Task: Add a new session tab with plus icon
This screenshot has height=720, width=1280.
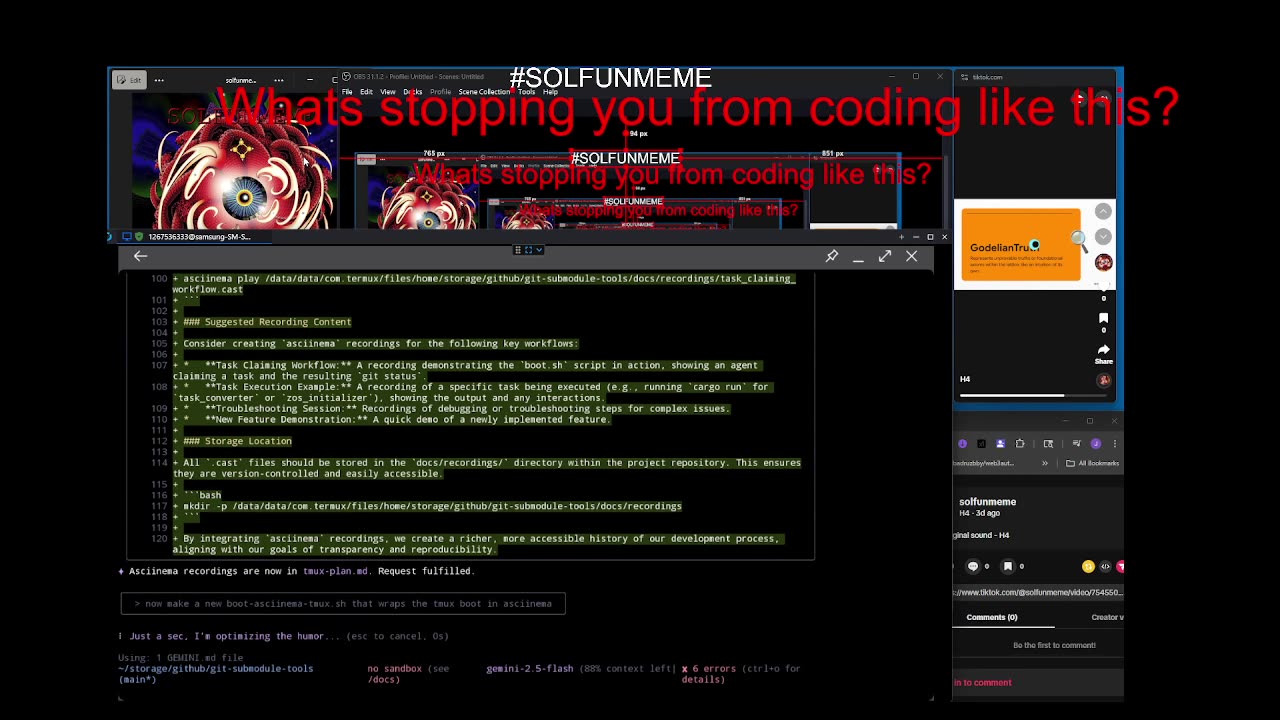Action: (x=901, y=237)
